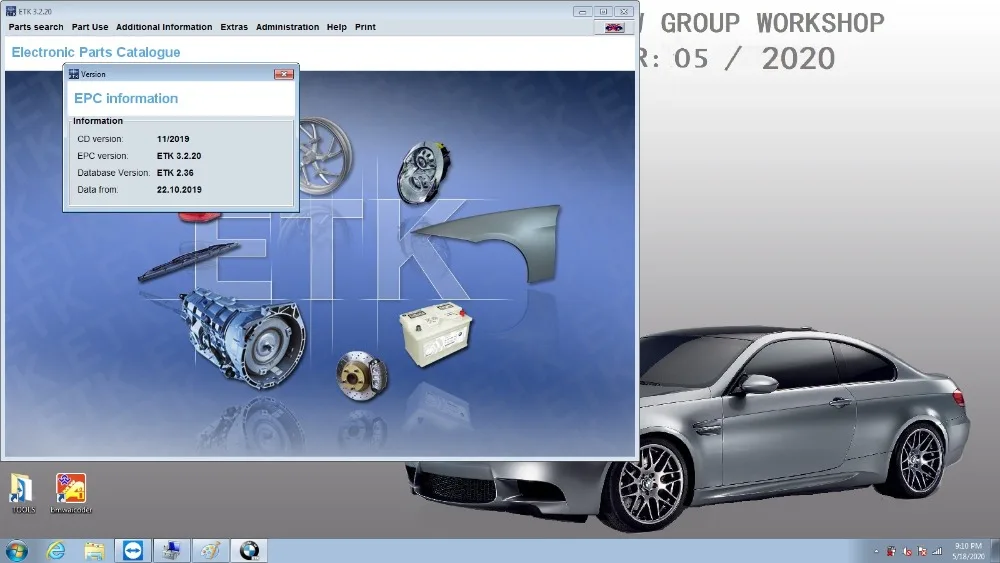The width and height of the screenshot is (1000, 563).
Task: Launch Internet Explorer from the taskbar
Action: (55, 550)
